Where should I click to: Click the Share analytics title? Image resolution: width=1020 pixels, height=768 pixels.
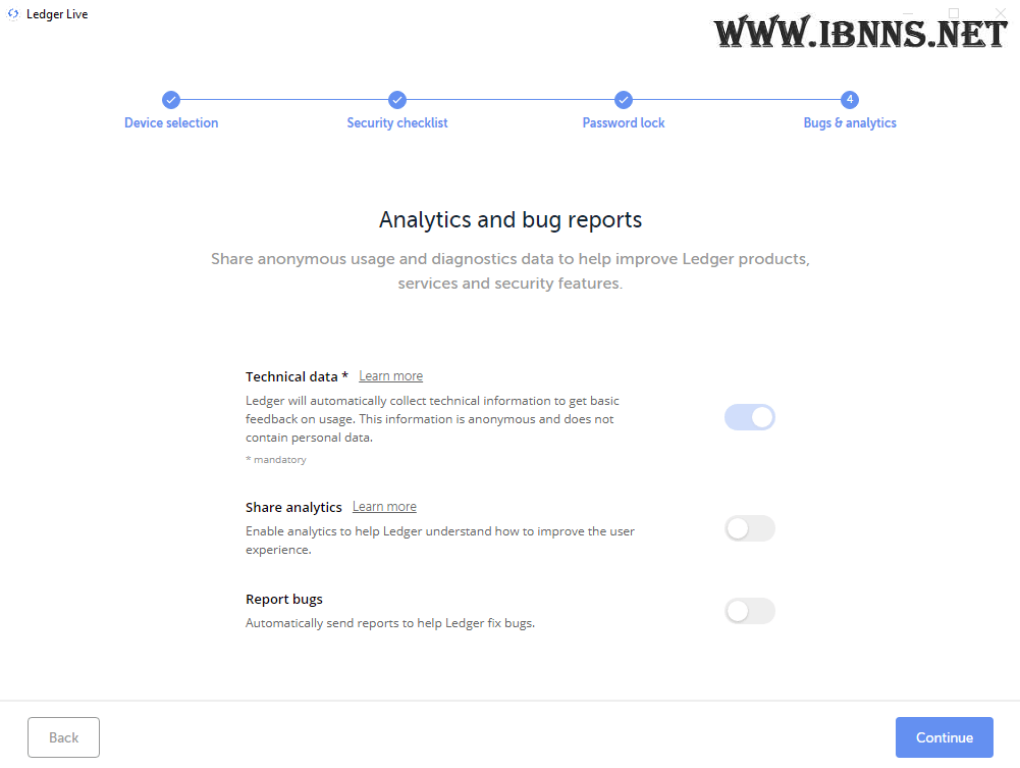293,507
